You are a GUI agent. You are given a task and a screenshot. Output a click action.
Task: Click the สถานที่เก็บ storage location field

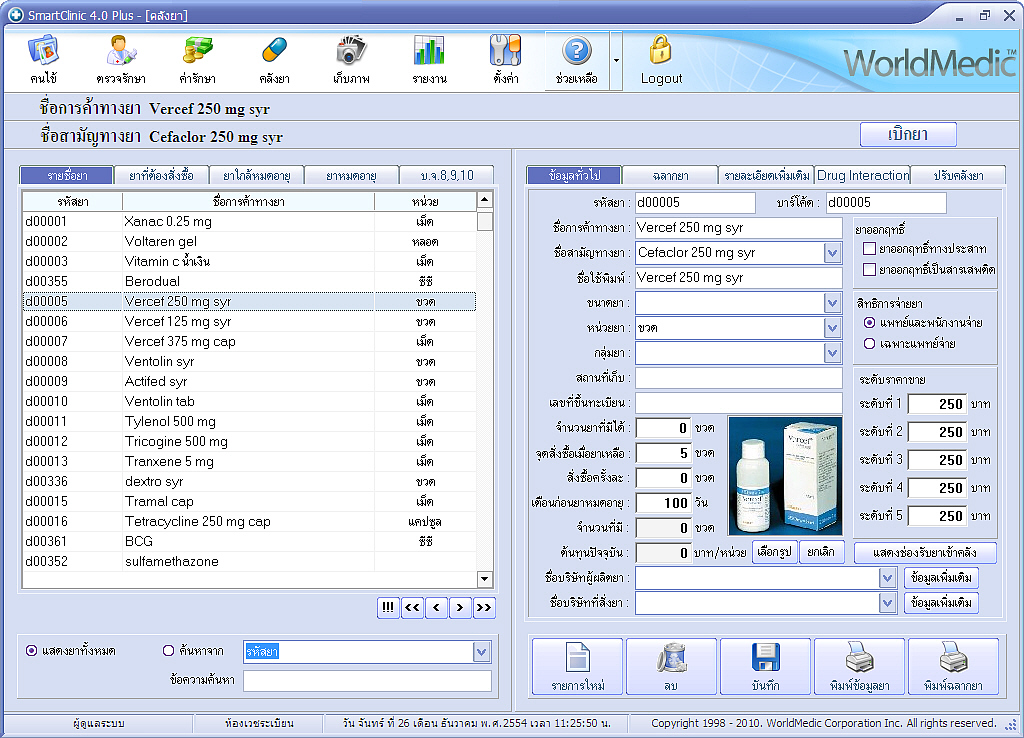point(739,377)
